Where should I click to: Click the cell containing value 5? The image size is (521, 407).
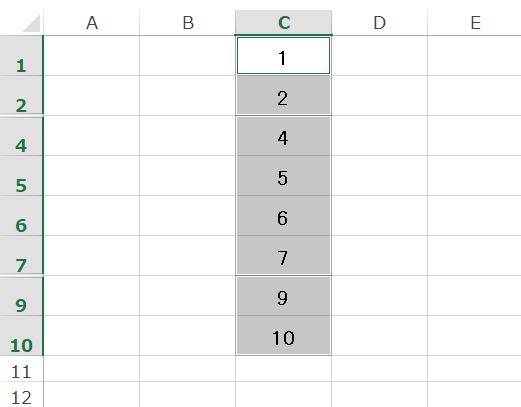pos(284,176)
